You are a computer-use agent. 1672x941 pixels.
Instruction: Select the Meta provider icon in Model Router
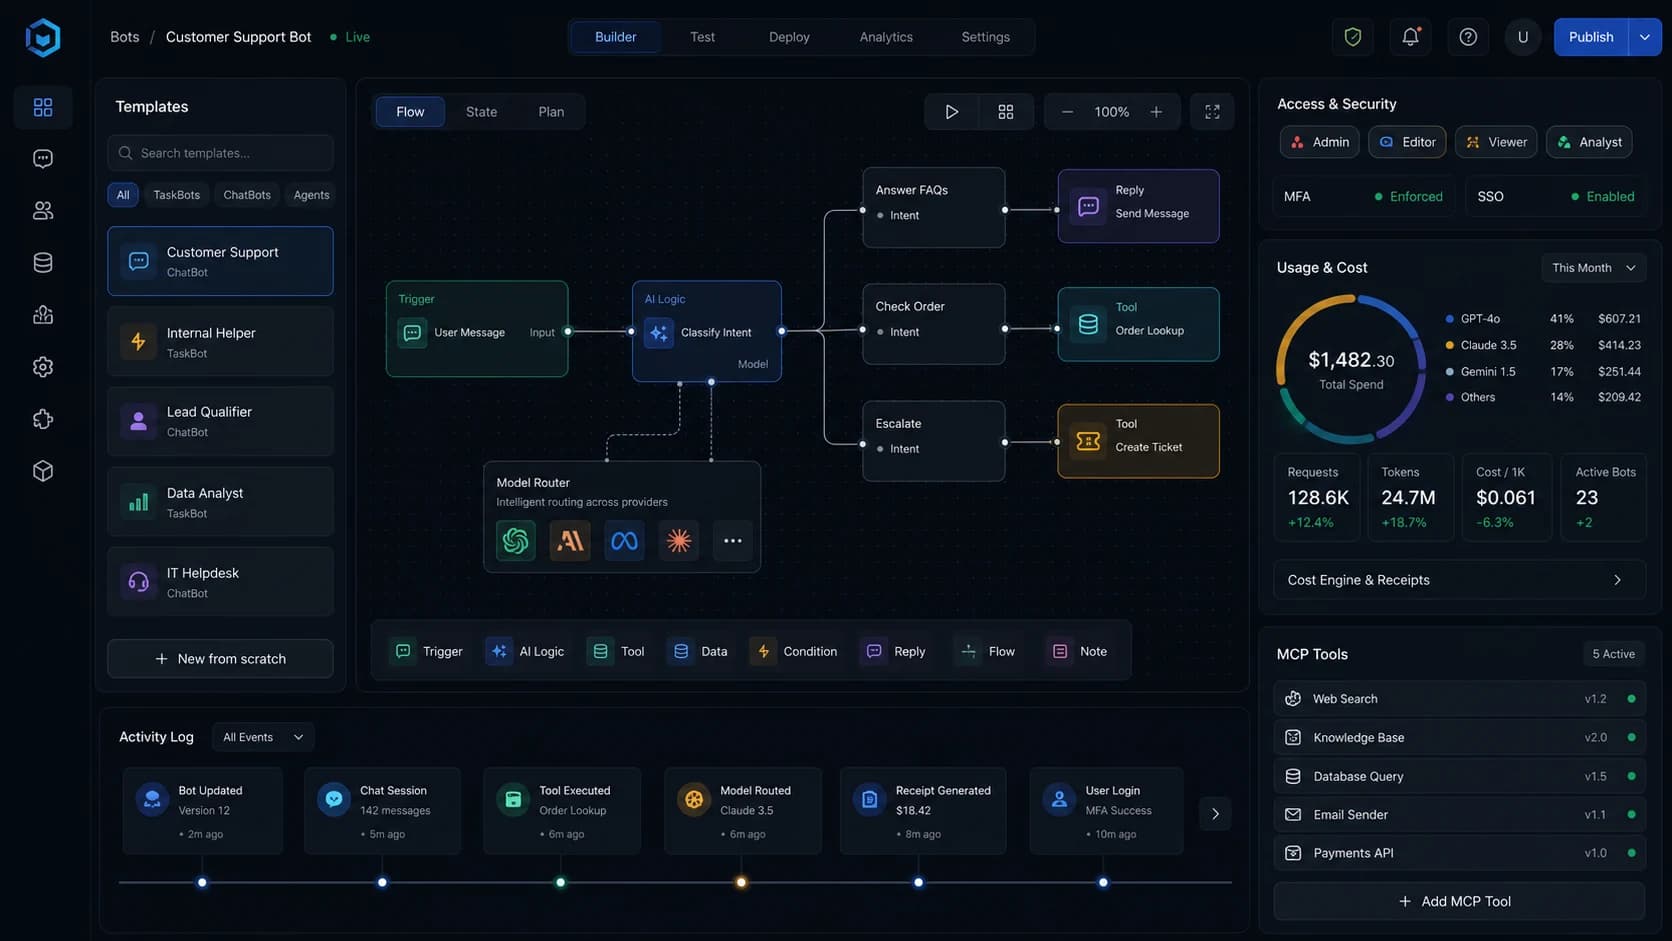pos(624,541)
